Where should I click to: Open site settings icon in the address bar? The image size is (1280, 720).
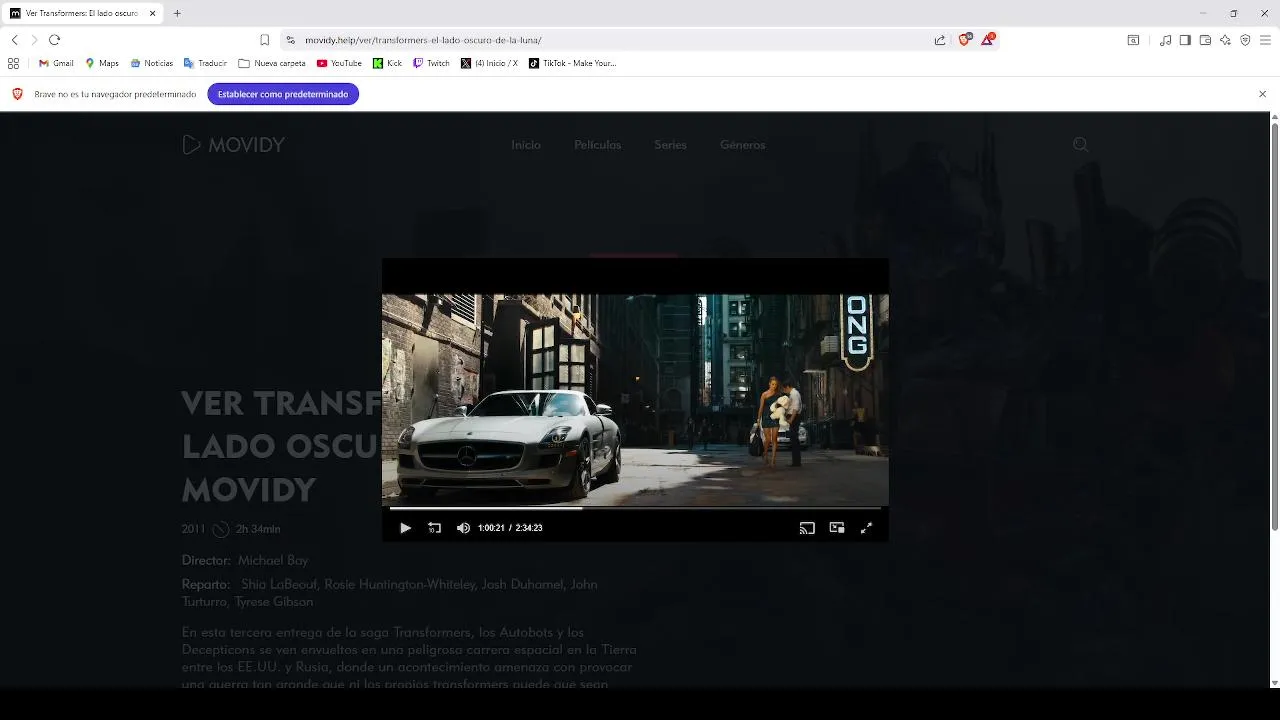(x=290, y=40)
